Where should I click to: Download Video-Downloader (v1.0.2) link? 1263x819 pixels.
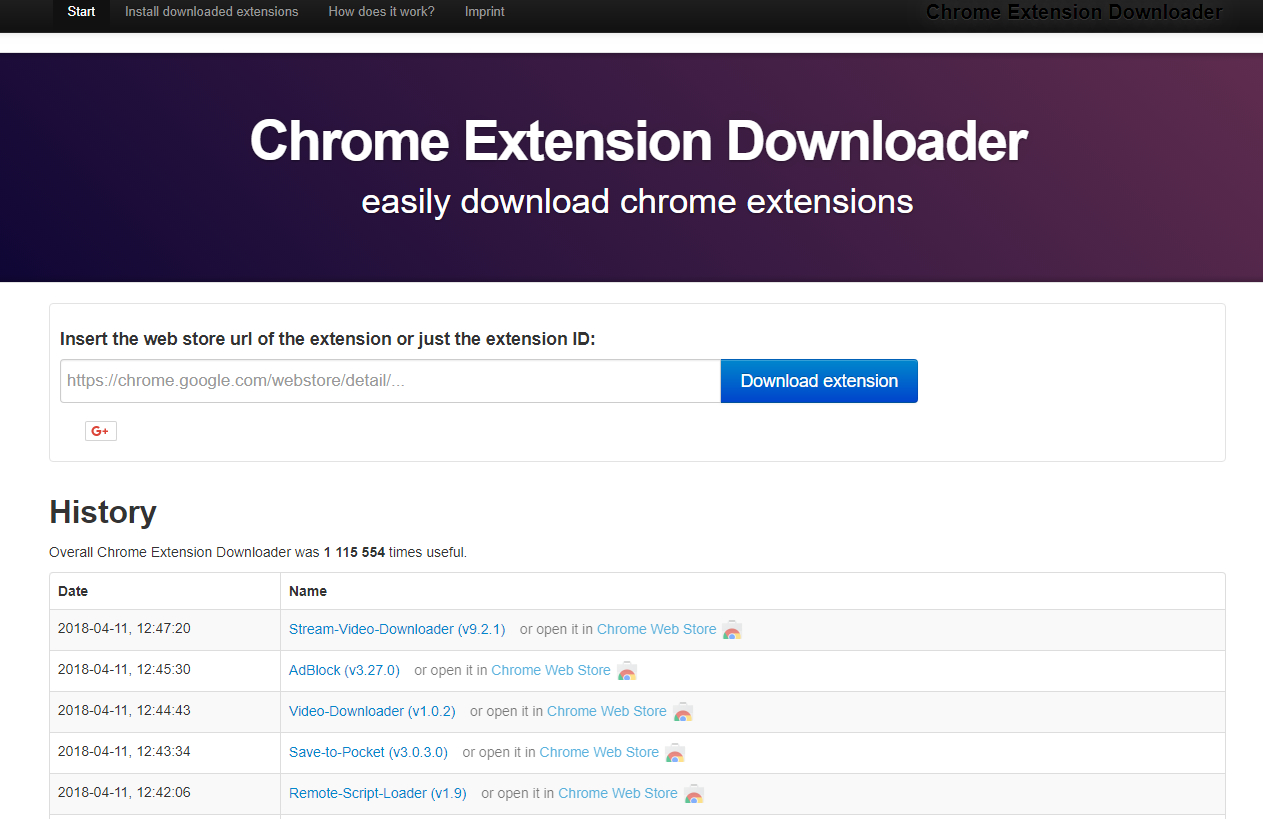pyautogui.click(x=372, y=711)
